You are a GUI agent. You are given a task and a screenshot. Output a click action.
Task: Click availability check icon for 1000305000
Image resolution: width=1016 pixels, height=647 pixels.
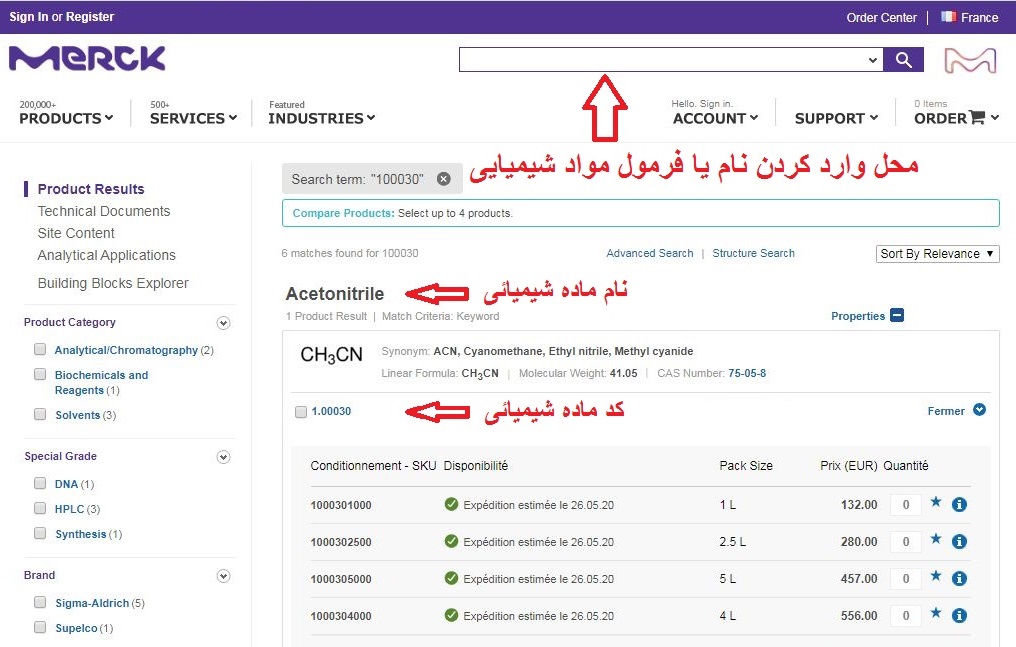452,578
